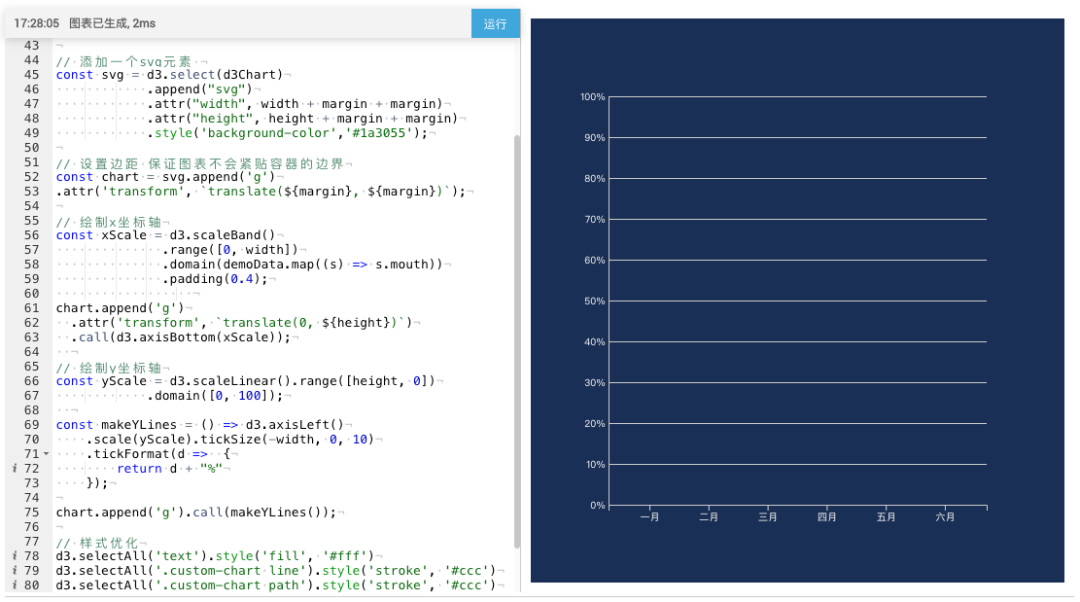Image resolution: width=1080 pixels, height=602 pixels.
Task: Click the blue 运行 run button
Action: coord(495,24)
